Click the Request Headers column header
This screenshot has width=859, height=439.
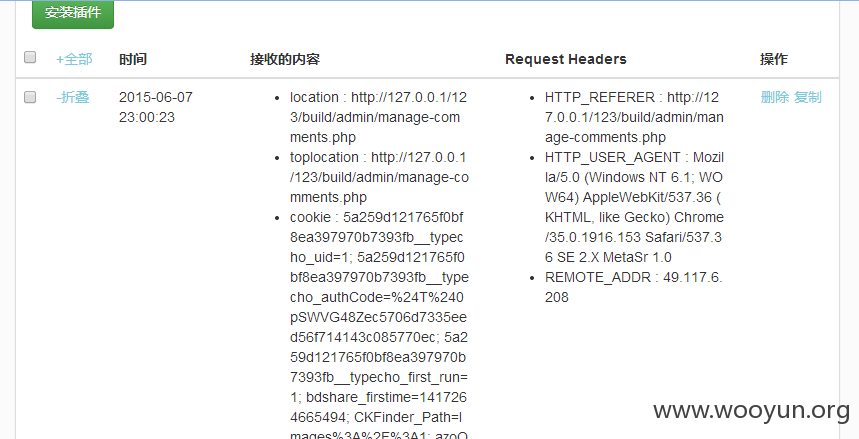pos(566,59)
